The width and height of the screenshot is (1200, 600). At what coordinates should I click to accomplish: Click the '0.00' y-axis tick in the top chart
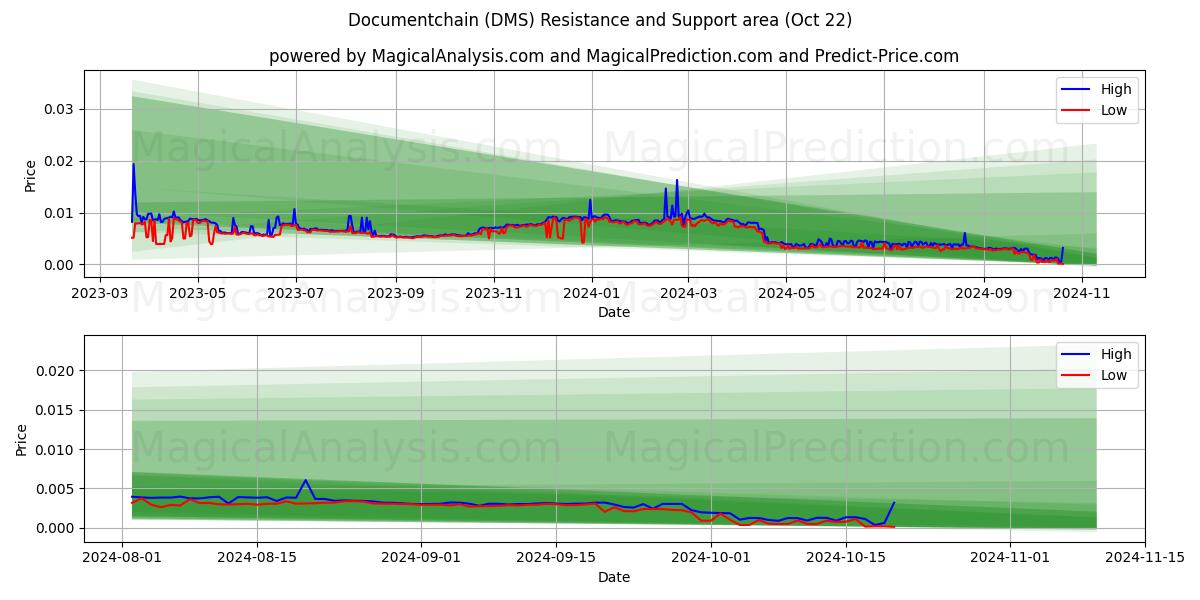(59, 265)
